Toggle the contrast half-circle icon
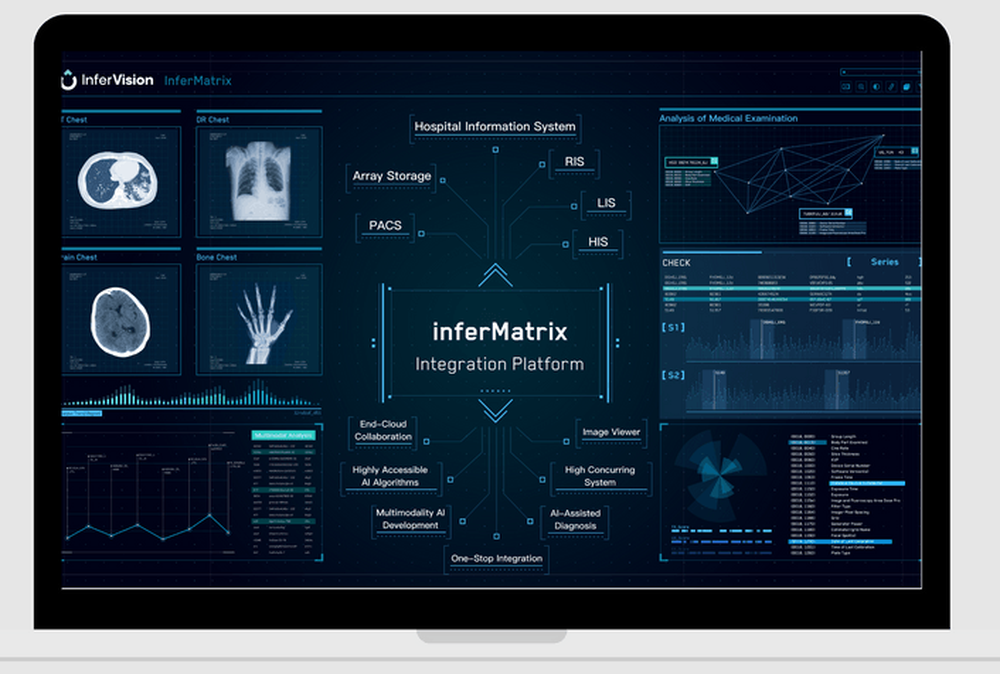 tap(876, 87)
